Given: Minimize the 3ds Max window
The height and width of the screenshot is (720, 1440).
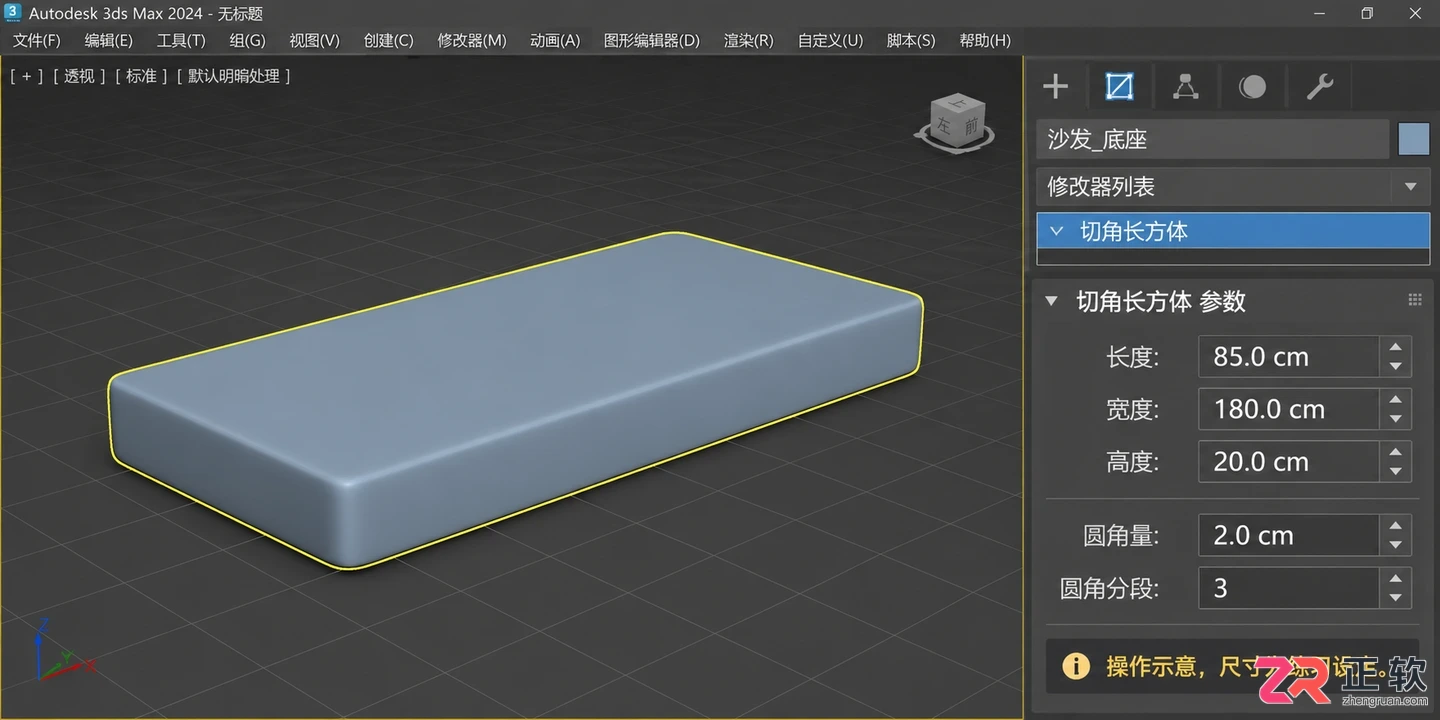Looking at the screenshot, I should coord(1318,13).
